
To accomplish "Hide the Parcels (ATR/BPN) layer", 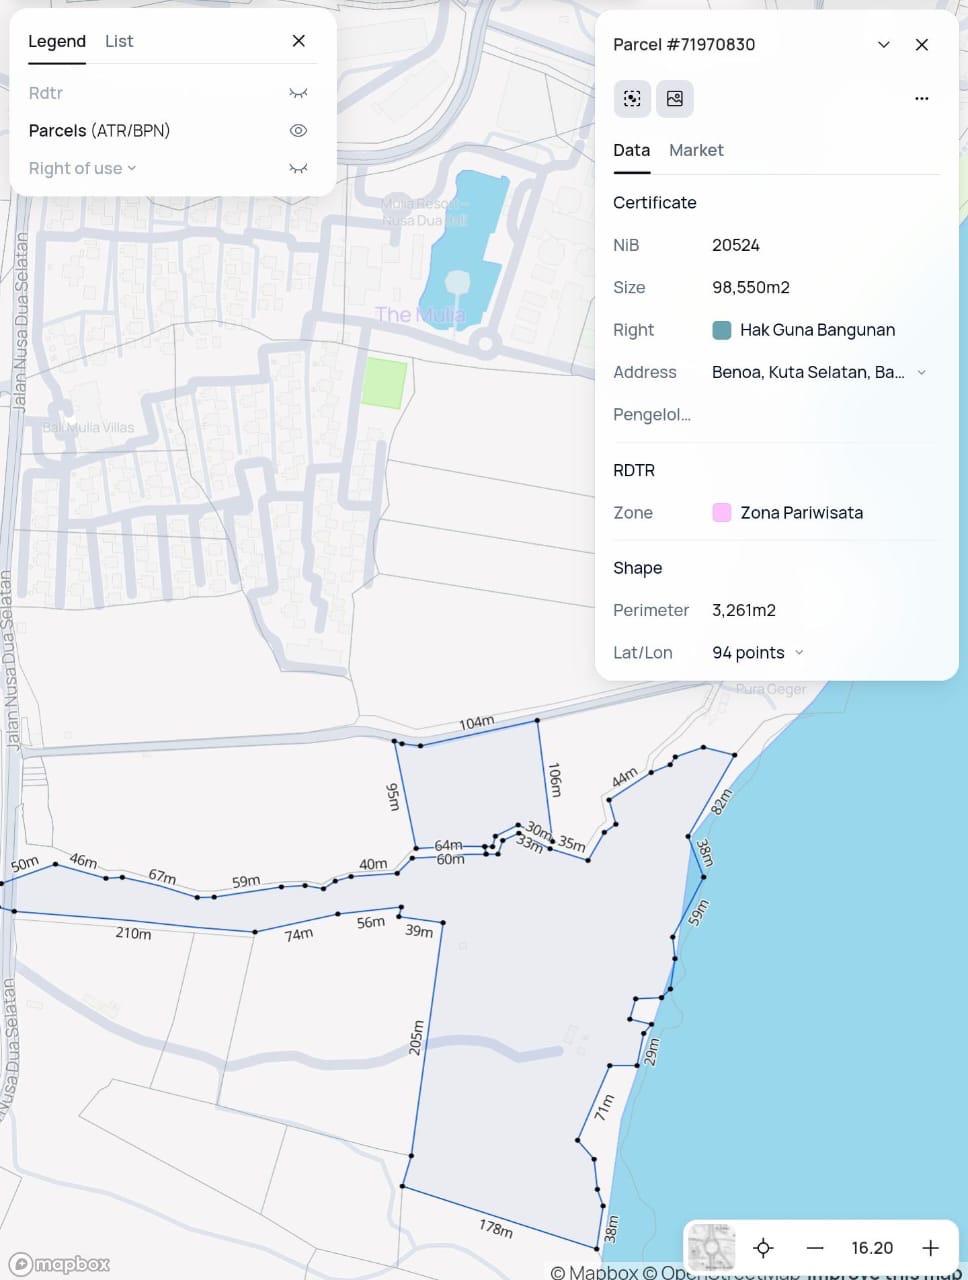I will click(x=298, y=131).
